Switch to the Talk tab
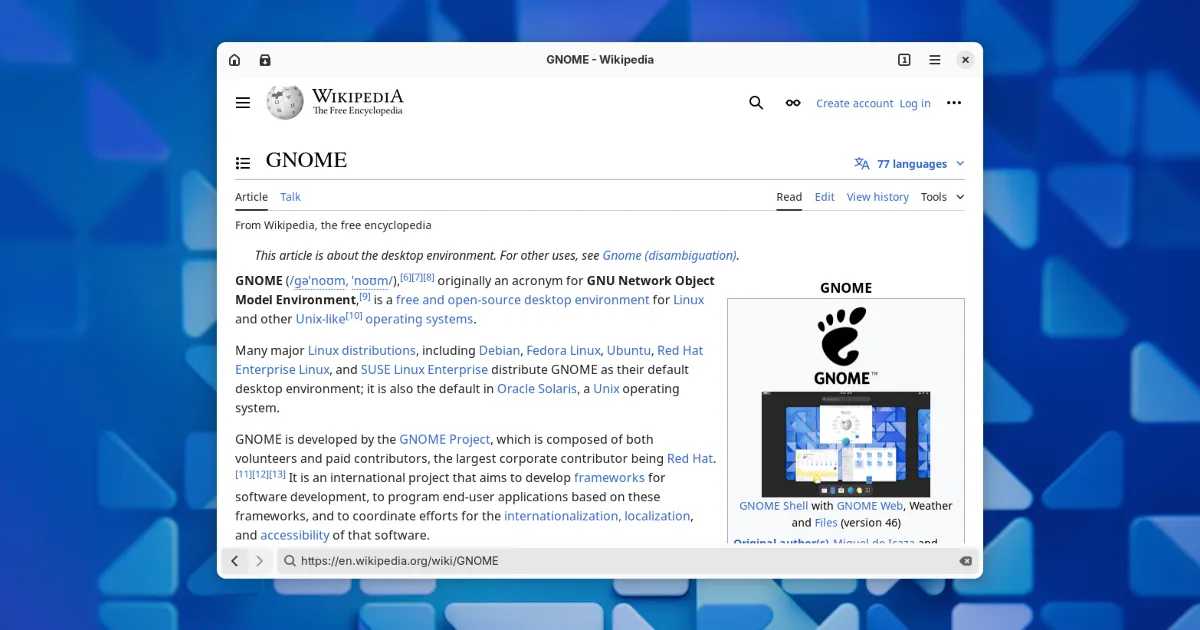Image resolution: width=1200 pixels, height=630 pixels. pyautogui.click(x=290, y=197)
